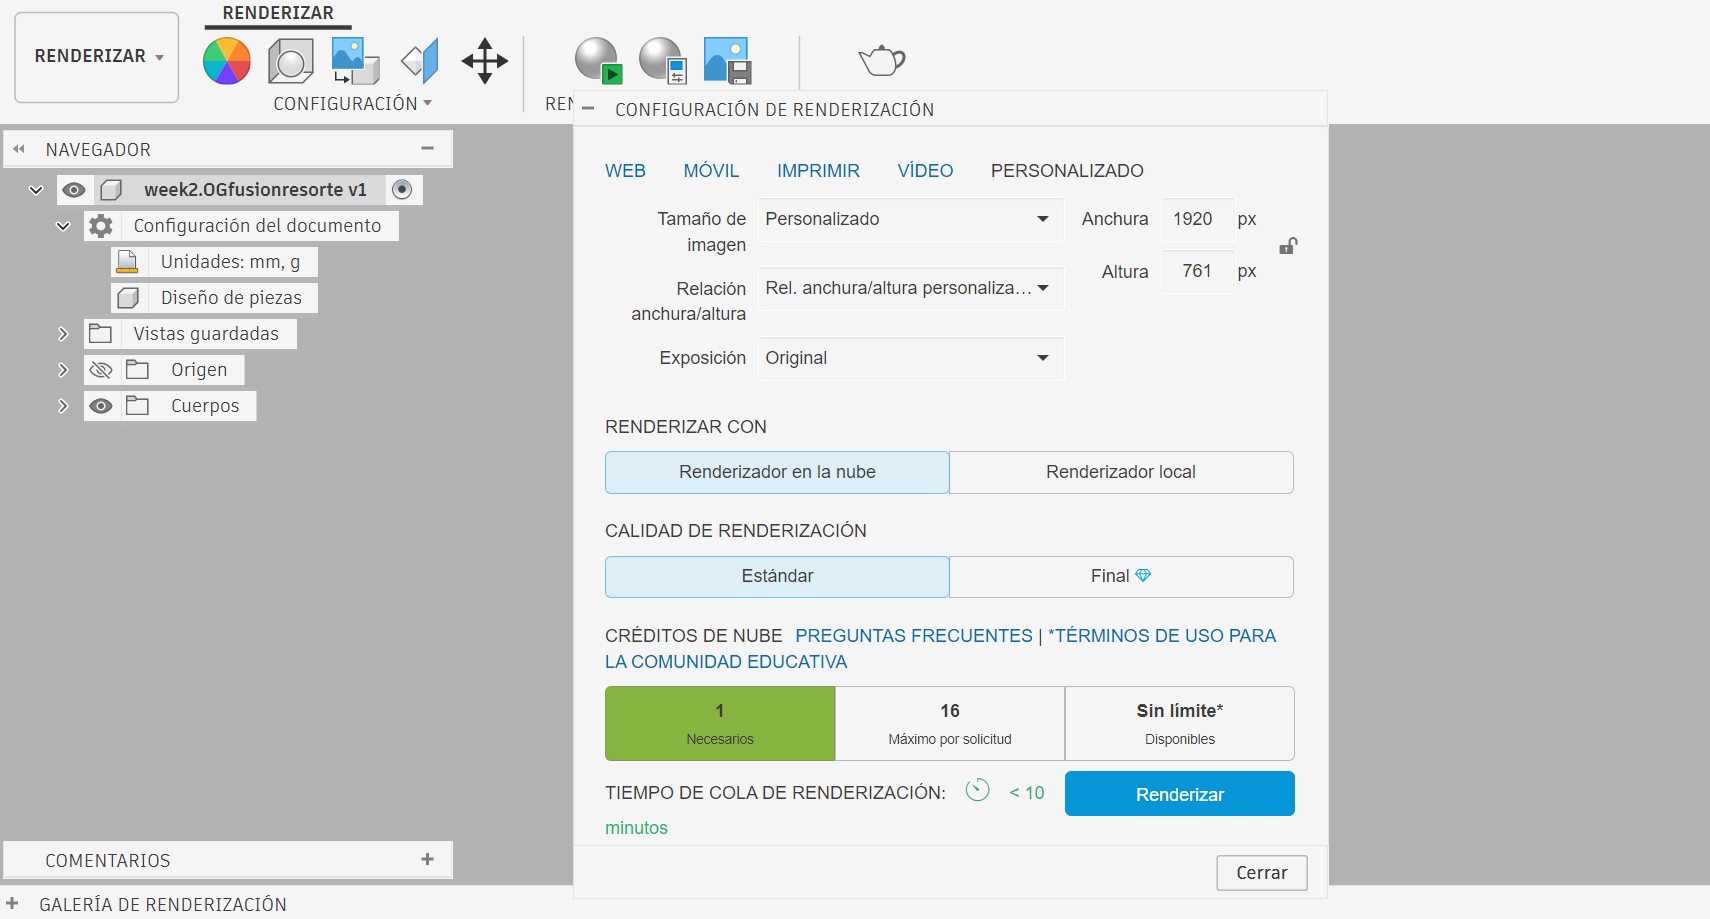Click the diamond icon on Final quality
1710x919 pixels.
(x=1143, y=575)
